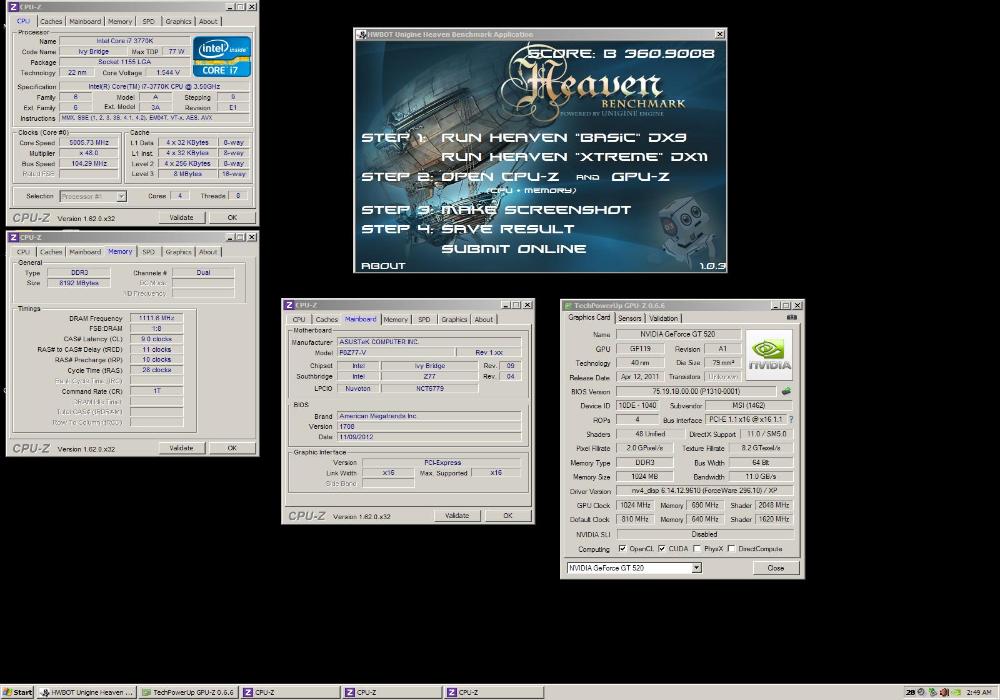Select Graphics Card tab in GPU-Z
1000x700 pixels.
pos(589,317)
